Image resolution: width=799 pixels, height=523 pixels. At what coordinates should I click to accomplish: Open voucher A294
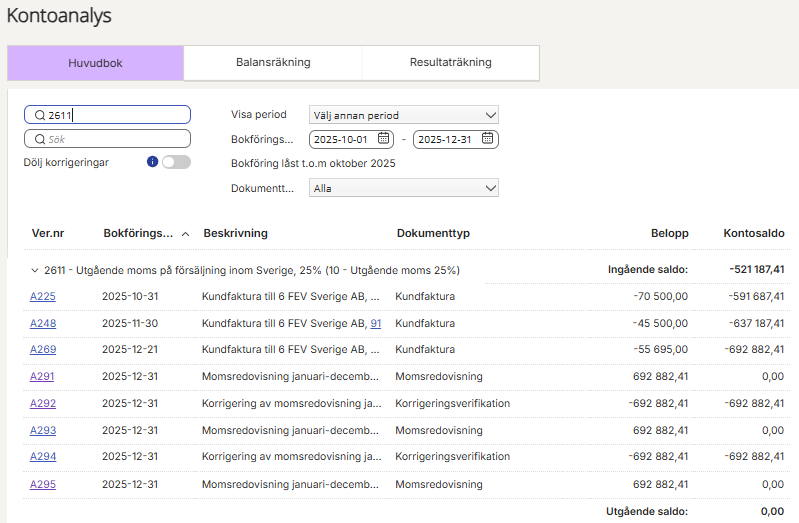tap(43, 456)
